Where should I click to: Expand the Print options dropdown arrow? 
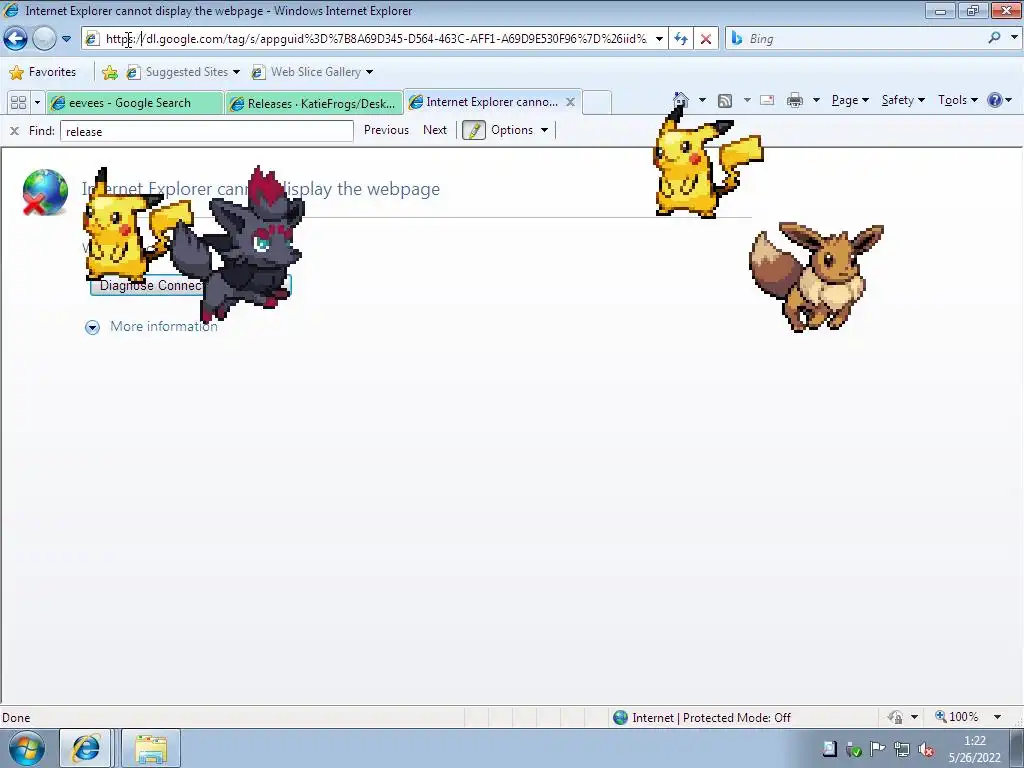(x=816, y=100)
